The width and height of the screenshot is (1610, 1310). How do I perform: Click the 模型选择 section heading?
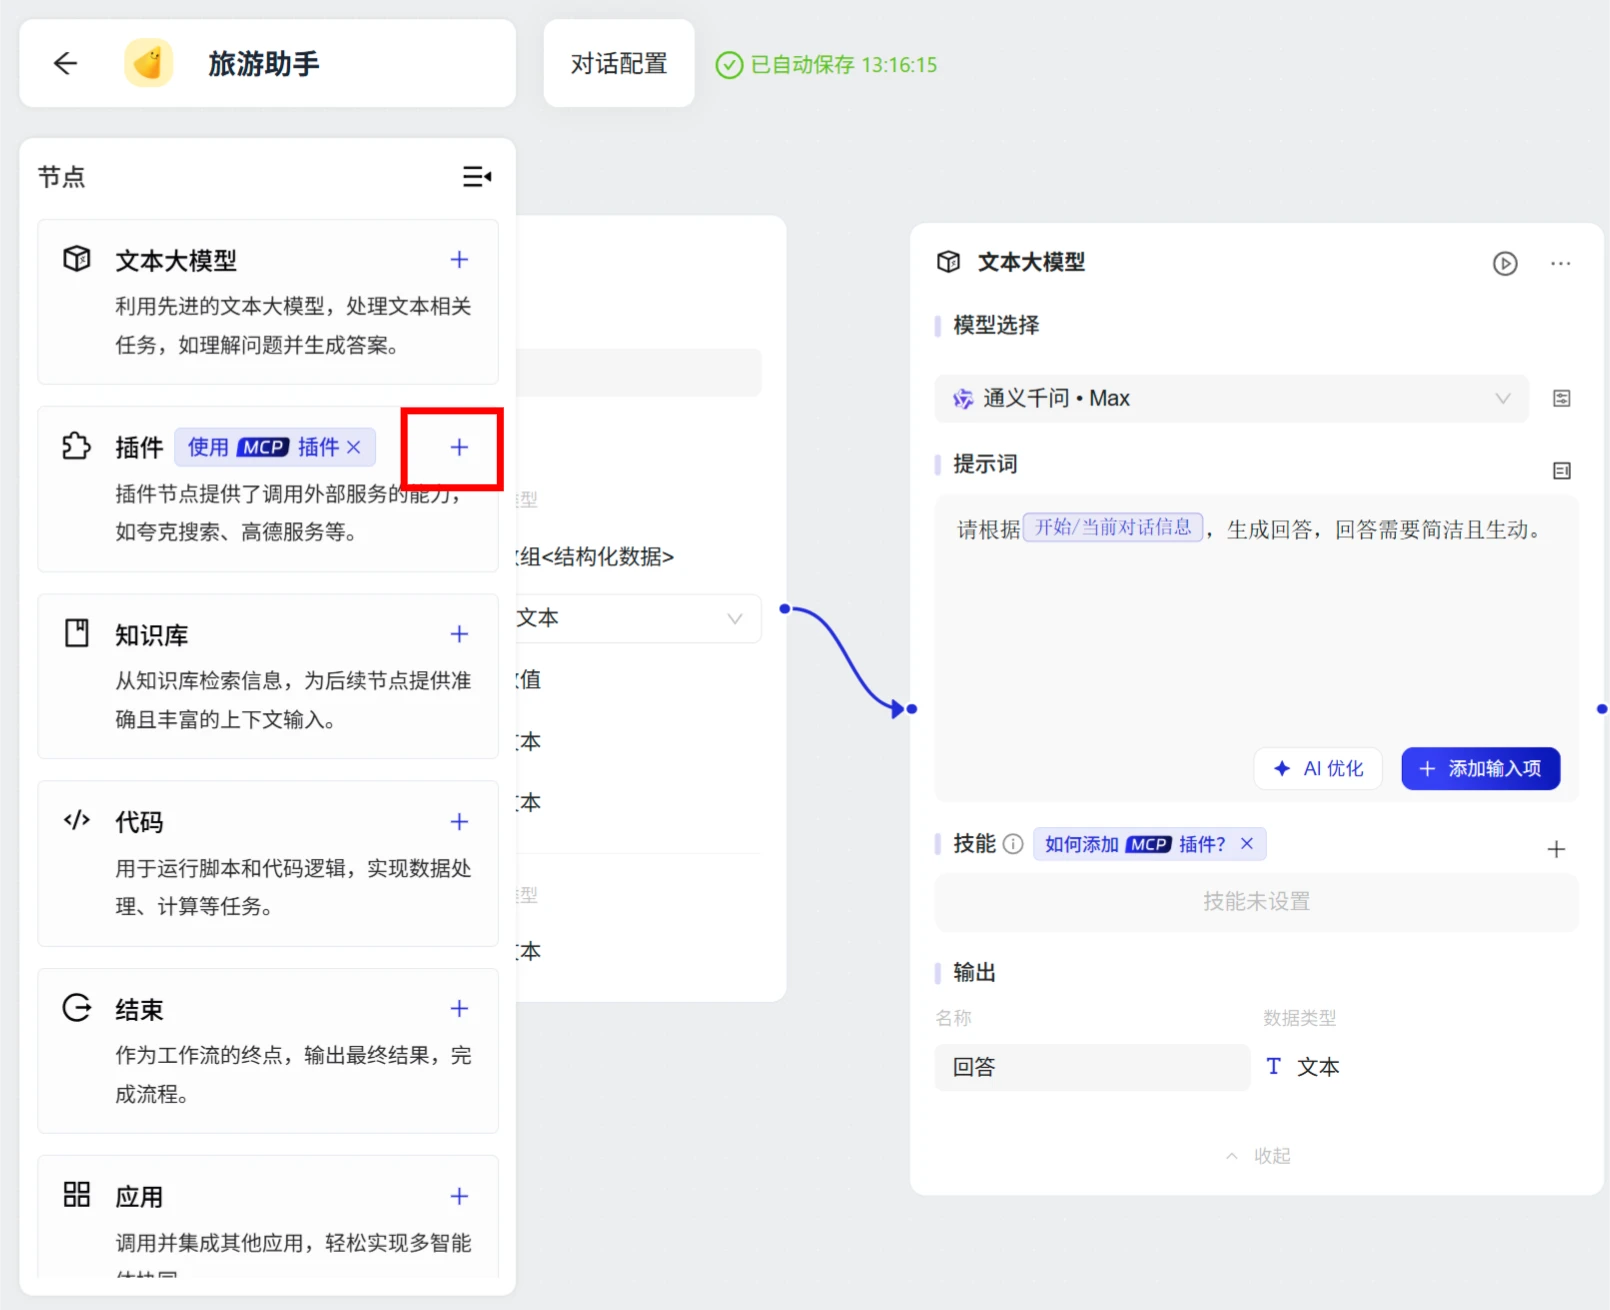[x=996, y=325]
